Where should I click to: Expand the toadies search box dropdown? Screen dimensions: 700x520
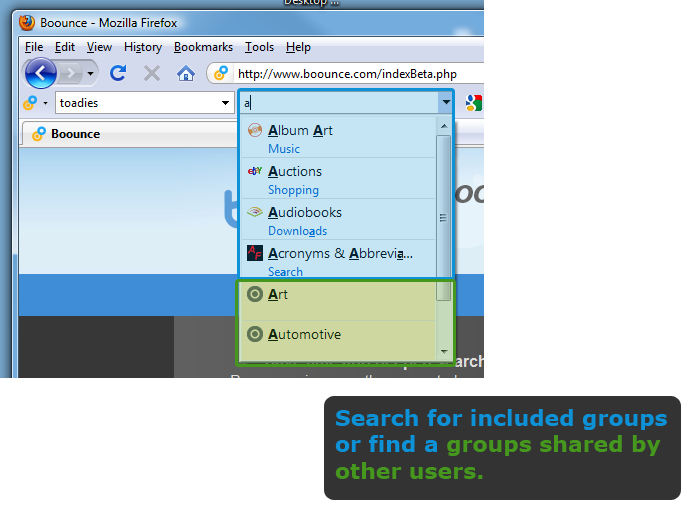tap(225, 103)
